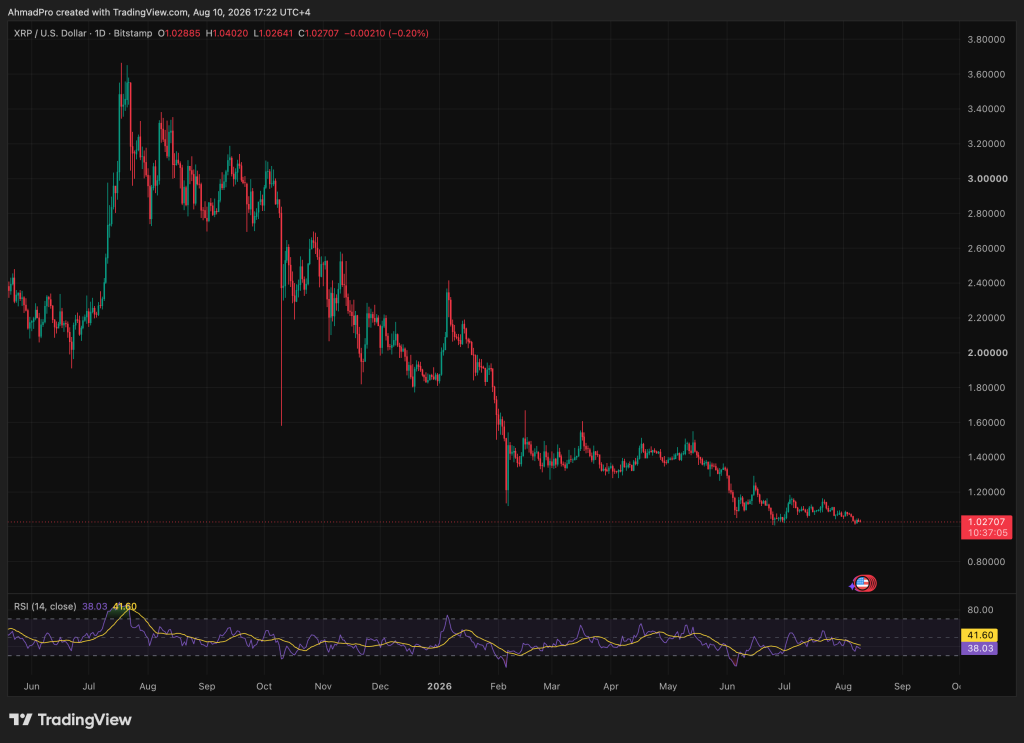Click the Sep label after 2026

coord(902,686)
